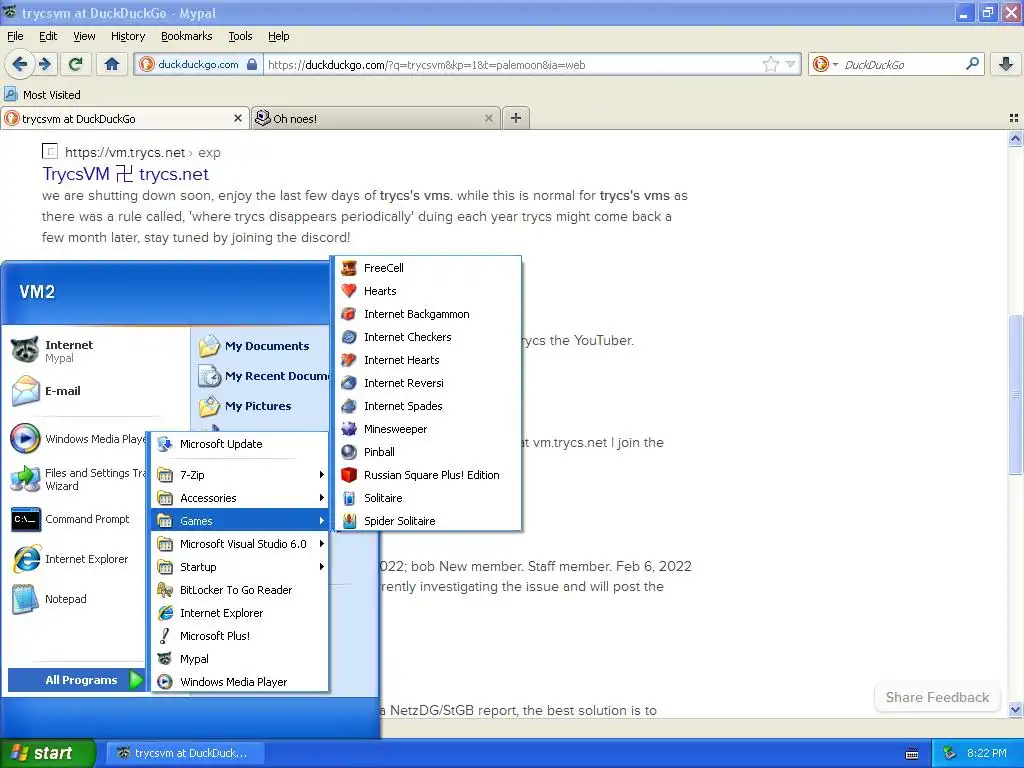Start Internet Spades
The height and width of the screenshot is (768, 1024).
(x=428, y=406)
